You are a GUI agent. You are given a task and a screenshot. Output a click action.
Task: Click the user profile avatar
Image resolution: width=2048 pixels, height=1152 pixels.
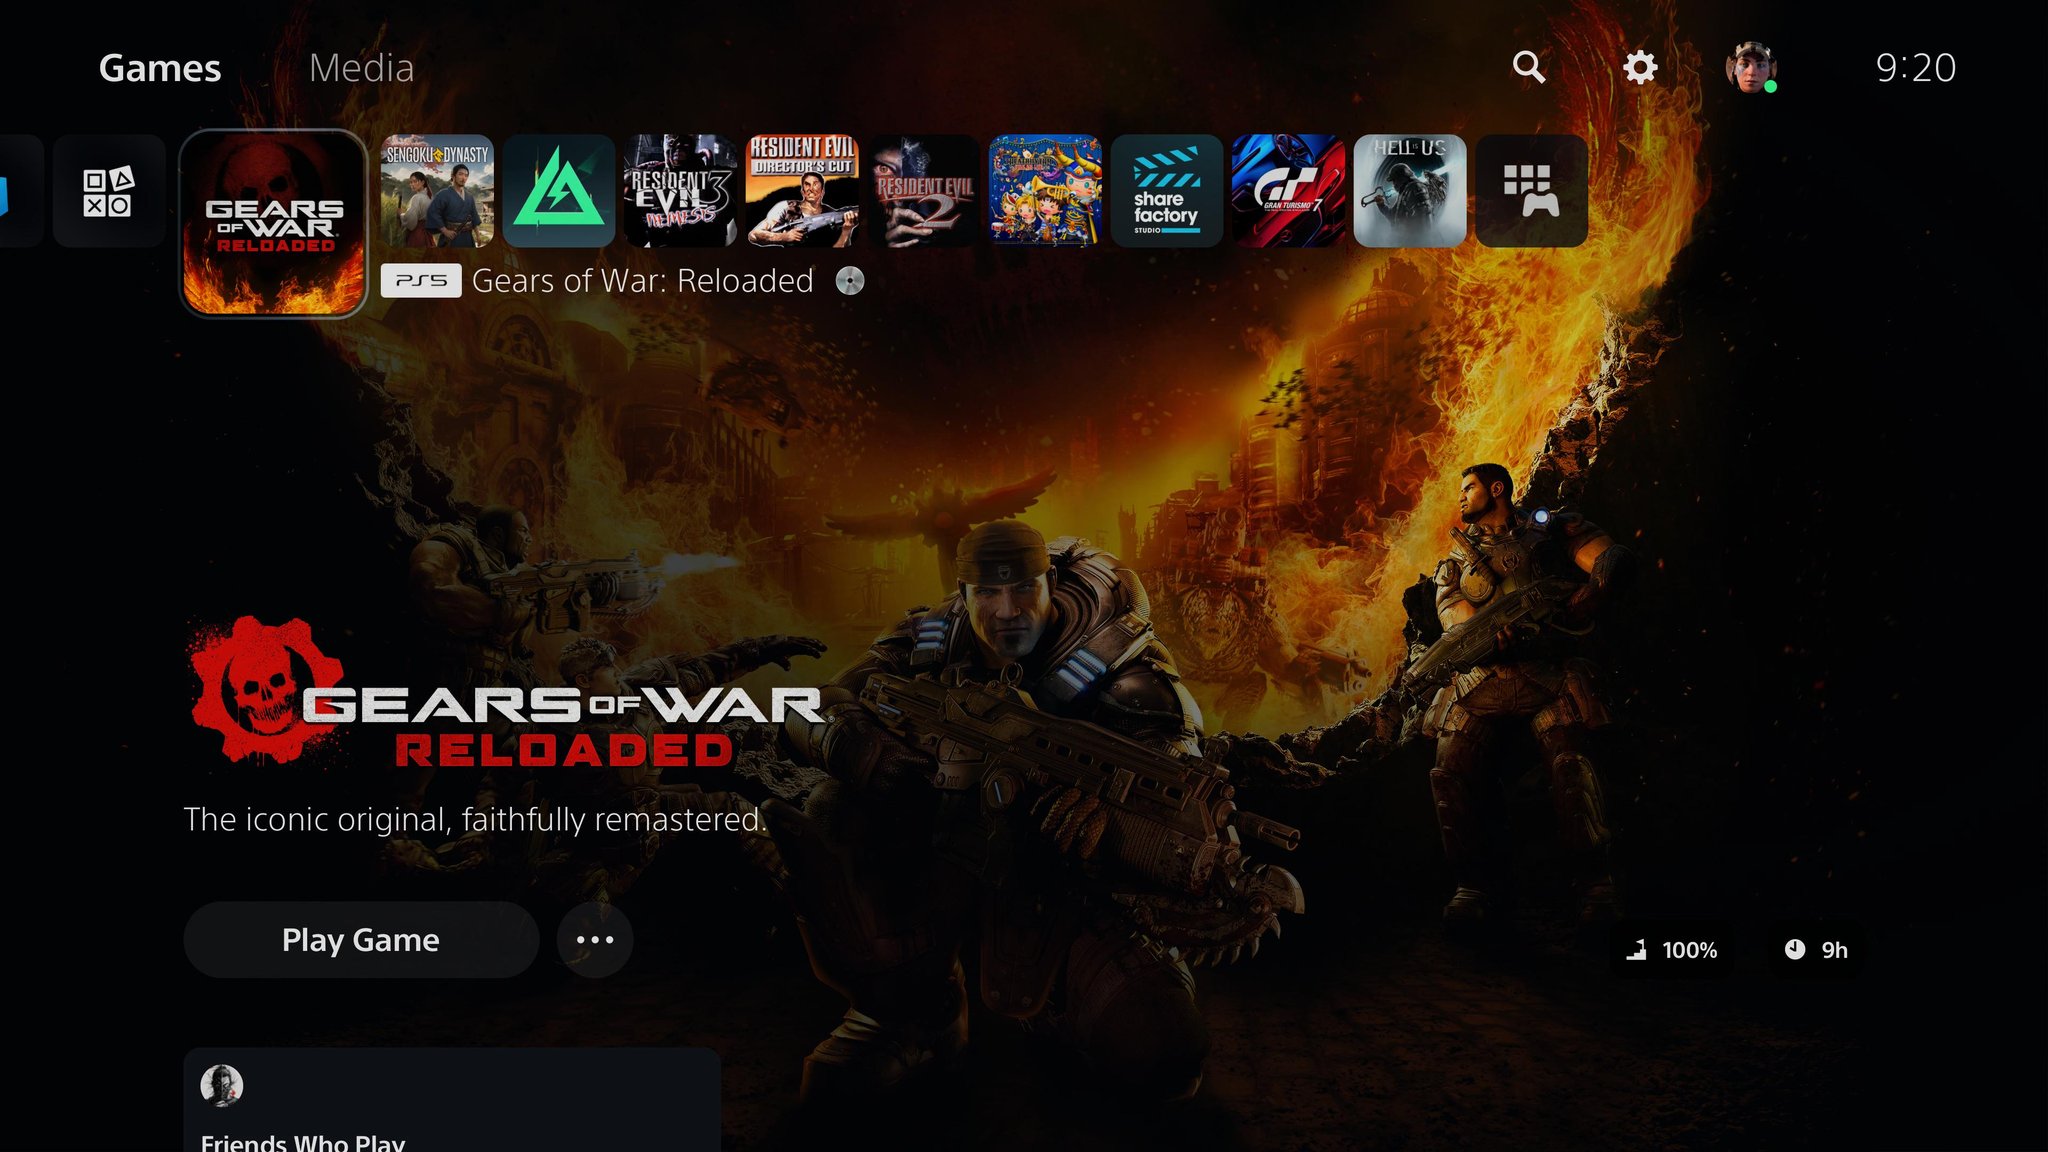coord(1750,68)
